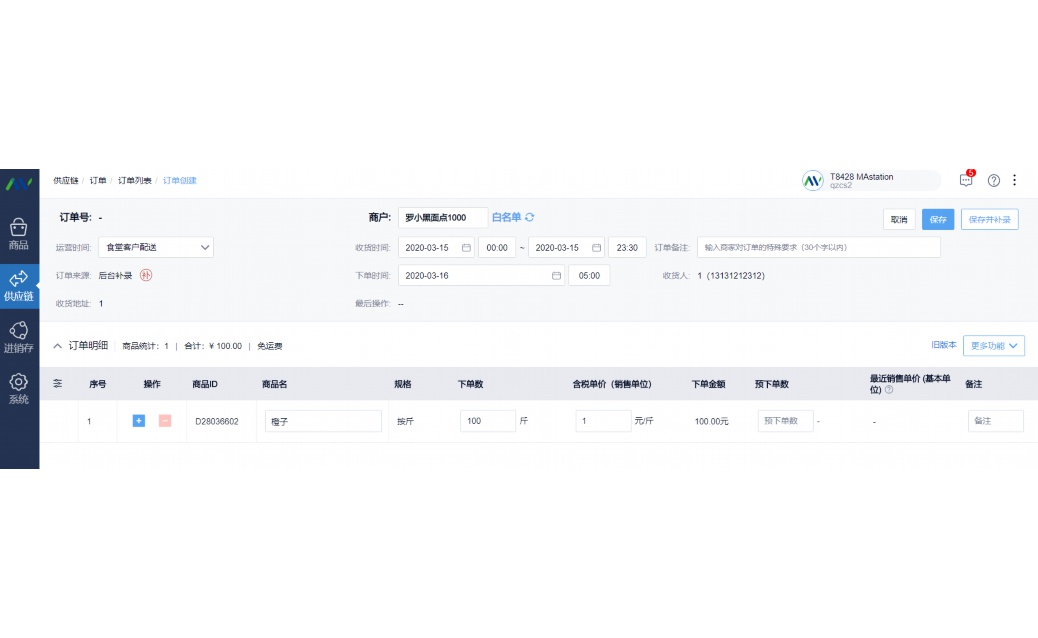The width and height of the screenshot is (1038, 638).
Task: Open the 下单时间 date picker 2020-03-16
Action: coord(481,276)
